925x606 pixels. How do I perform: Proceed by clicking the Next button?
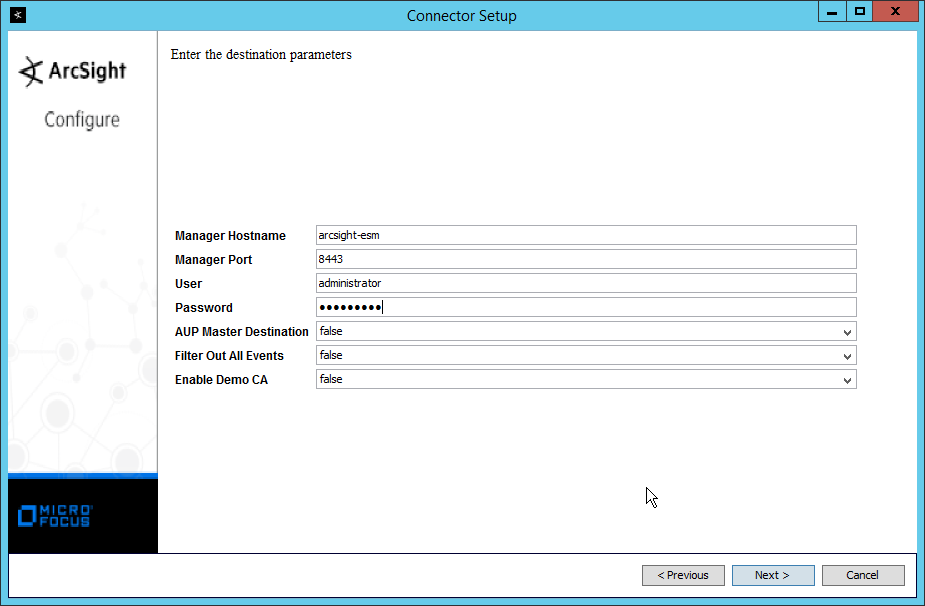773,575
